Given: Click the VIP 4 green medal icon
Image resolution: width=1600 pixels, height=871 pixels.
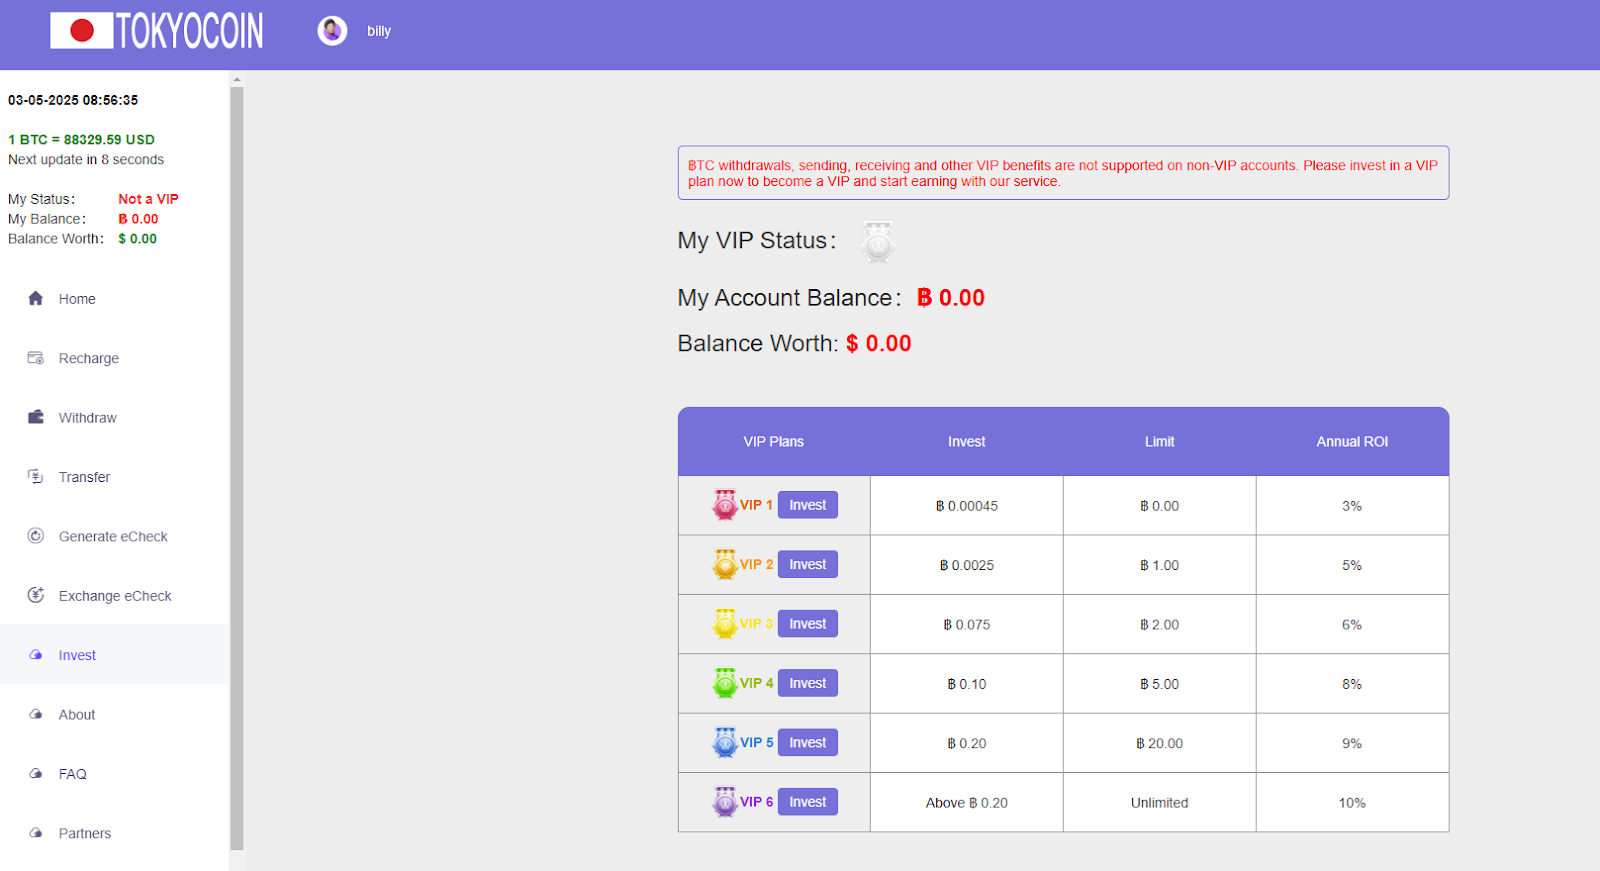Looking at the screenshot, I should [x=725, y=683].
